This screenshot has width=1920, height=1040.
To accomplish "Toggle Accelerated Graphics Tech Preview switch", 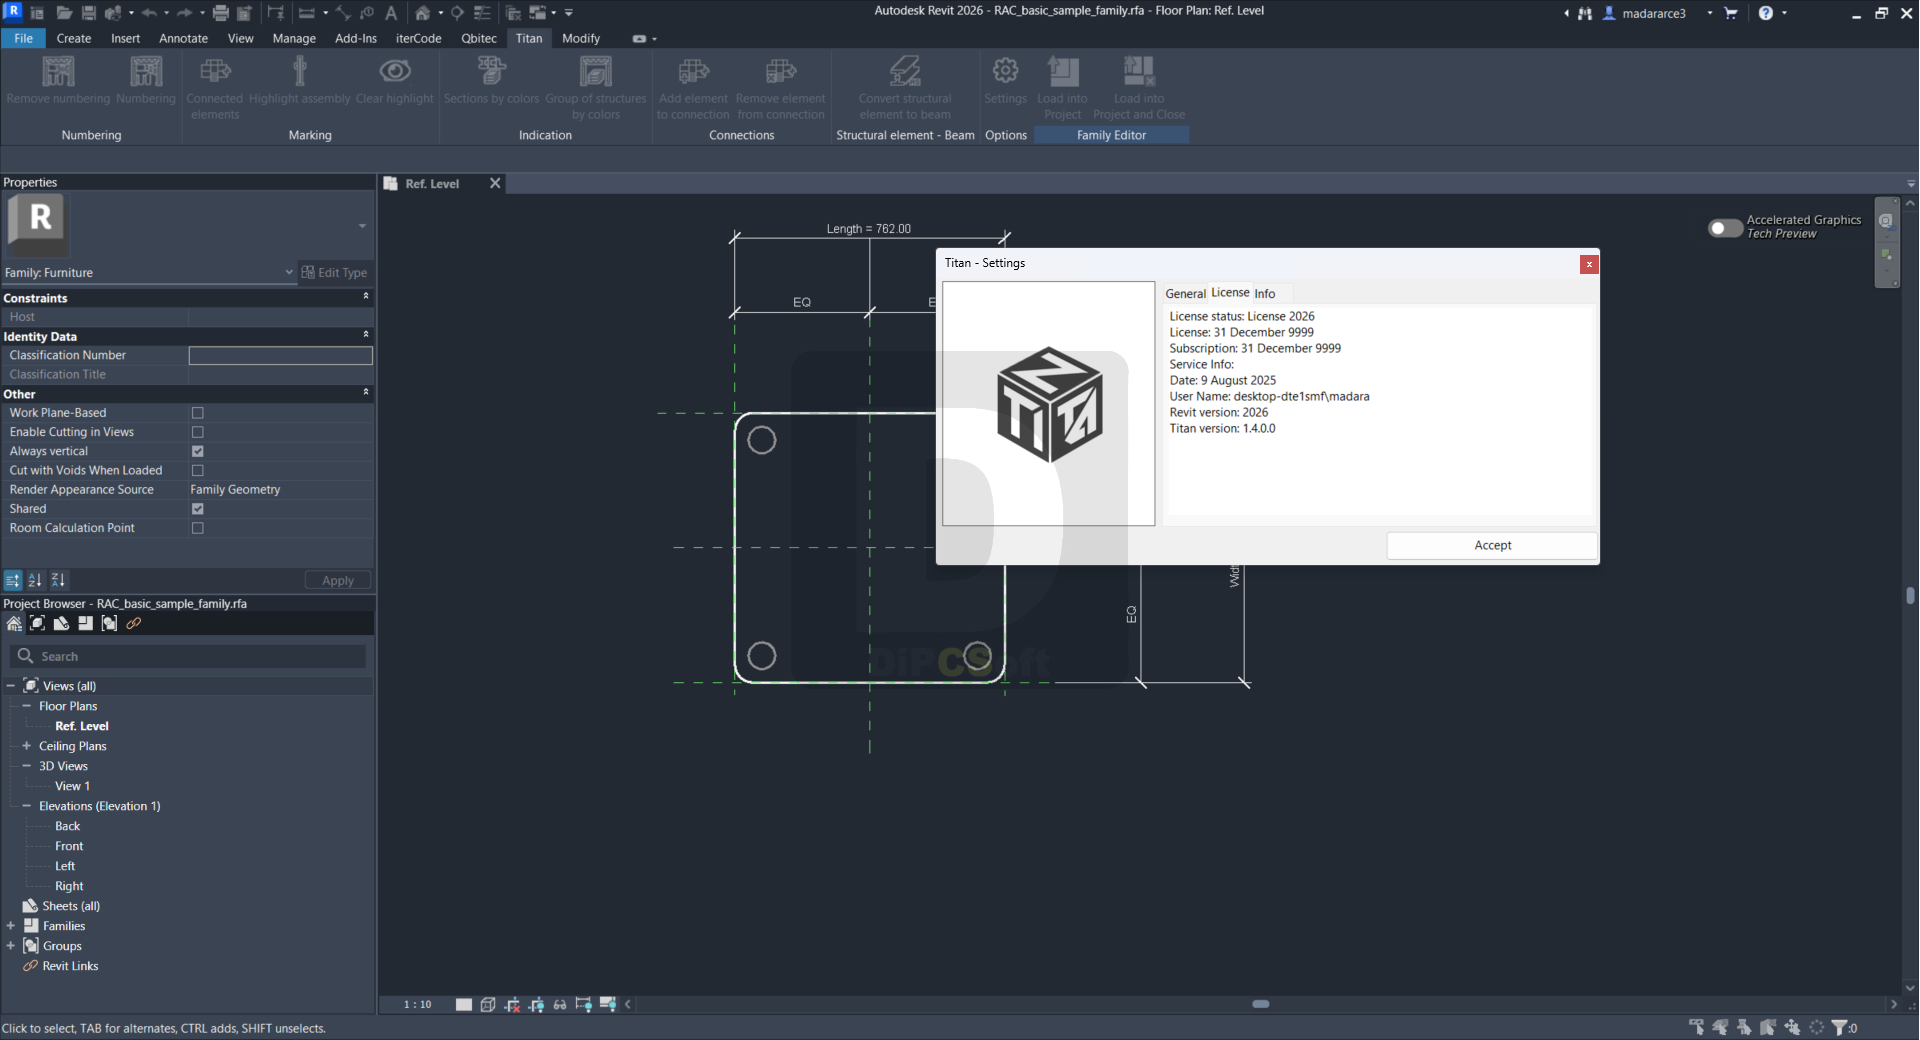I will pyautogui.click(x=1725, y=228).
